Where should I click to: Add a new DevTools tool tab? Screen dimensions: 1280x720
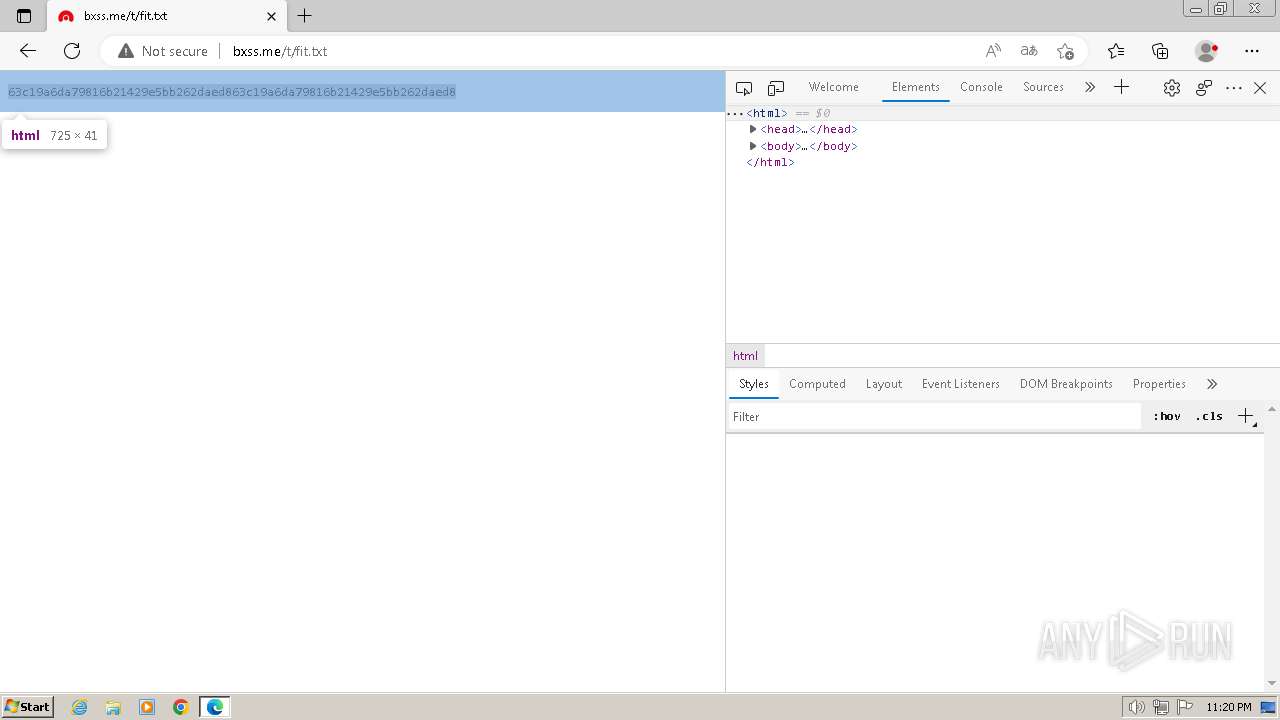coord(1122,87)
